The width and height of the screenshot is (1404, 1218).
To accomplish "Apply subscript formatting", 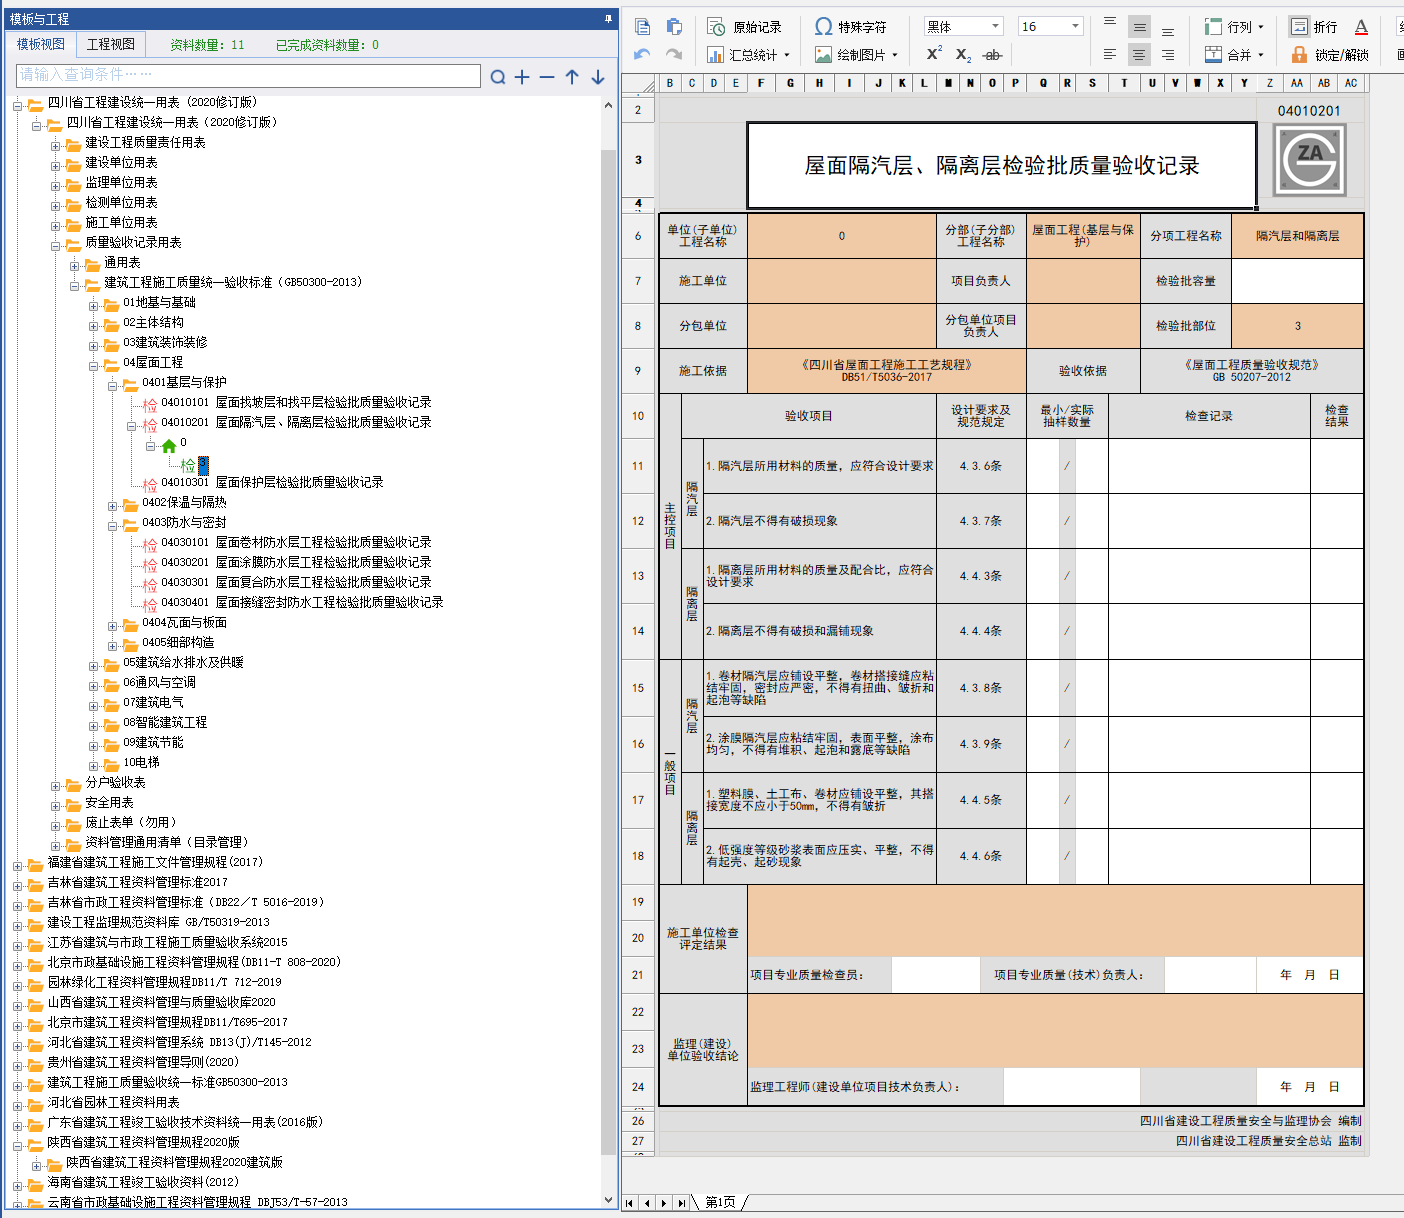I will pos(963,55).
